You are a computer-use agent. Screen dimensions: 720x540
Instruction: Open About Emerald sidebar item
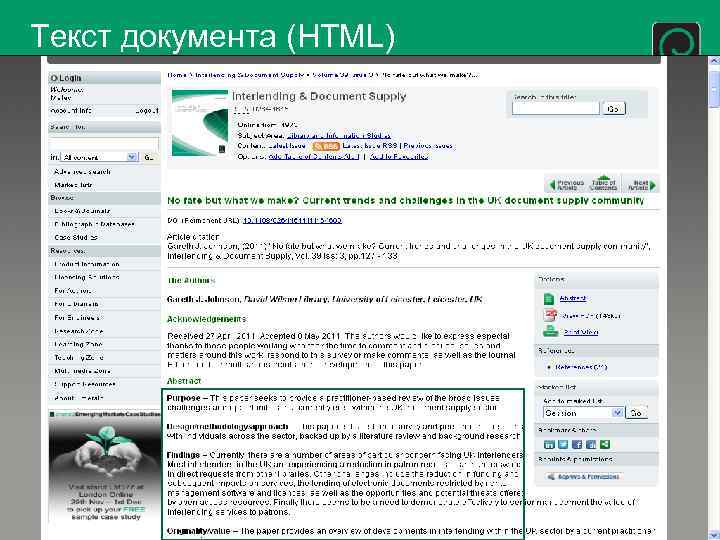[79, 398]
